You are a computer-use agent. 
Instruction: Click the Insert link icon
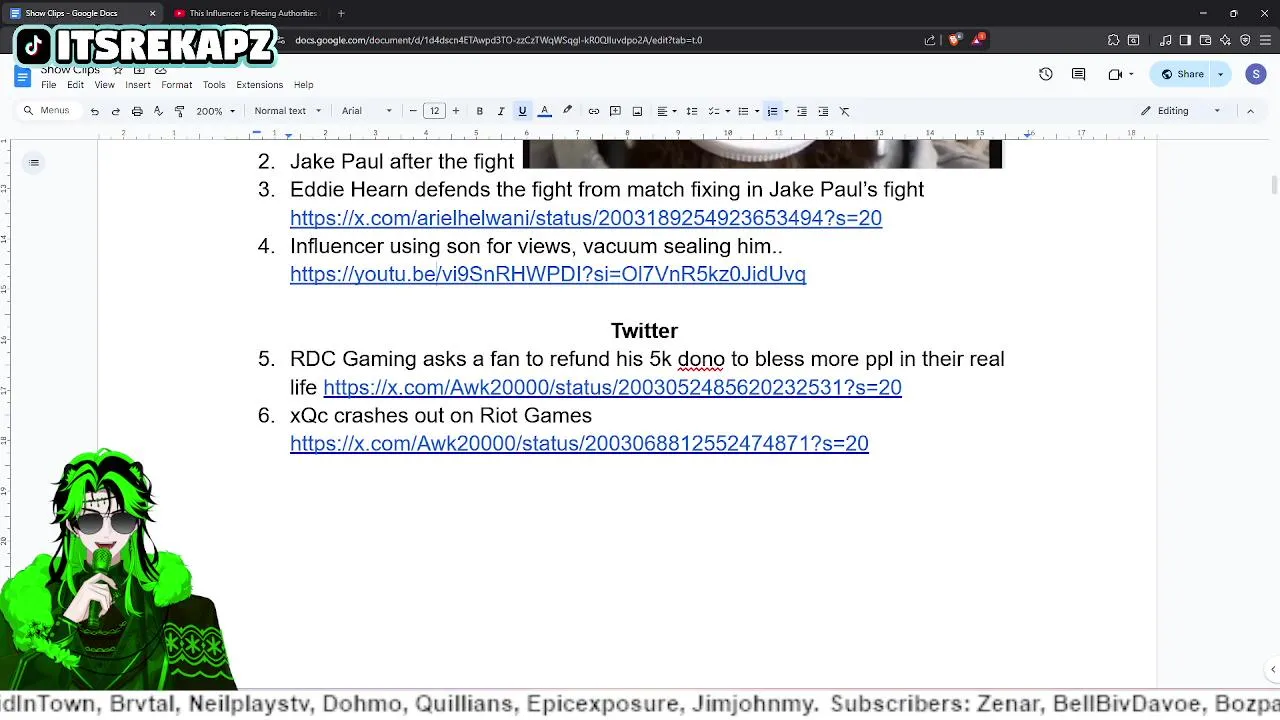[593, 111]
